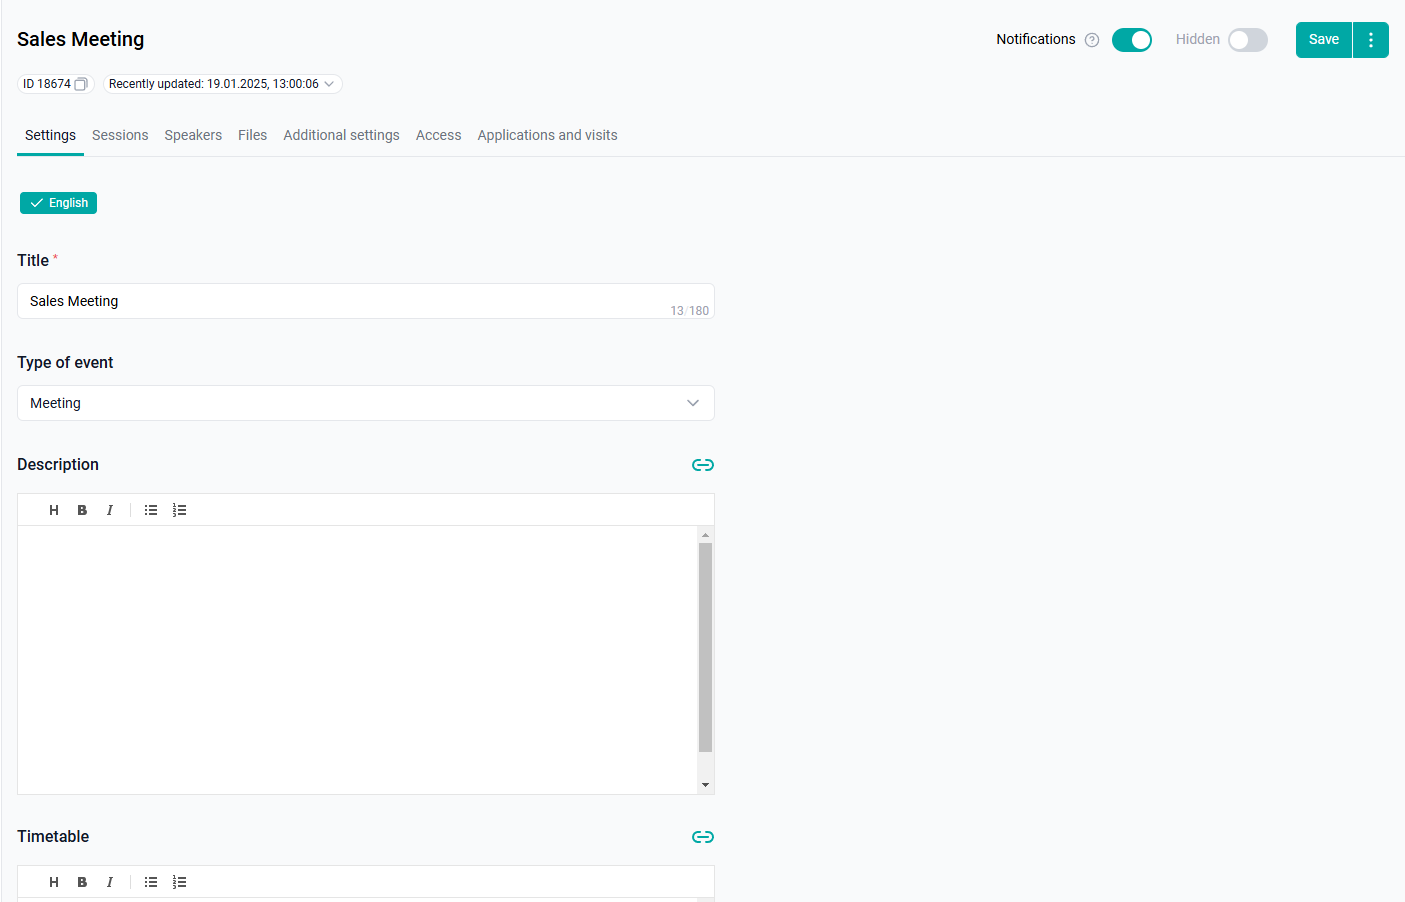Open Applications and visits tab

click(x=547, y=135)
